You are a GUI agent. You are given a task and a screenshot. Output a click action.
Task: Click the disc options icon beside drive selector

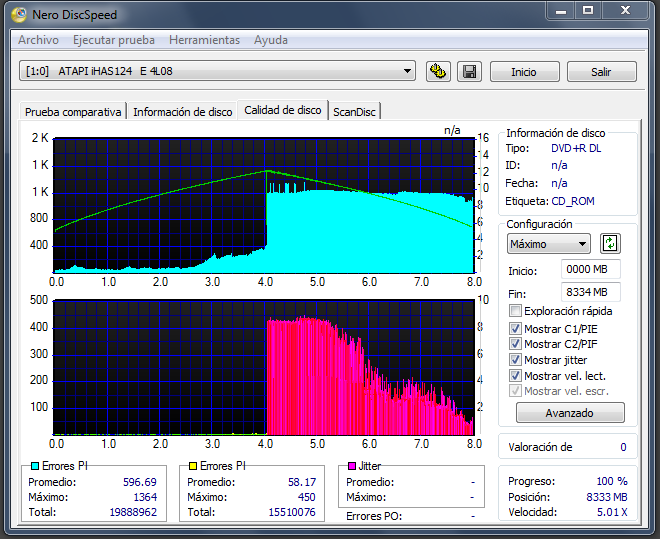click(x=437, y=72)
